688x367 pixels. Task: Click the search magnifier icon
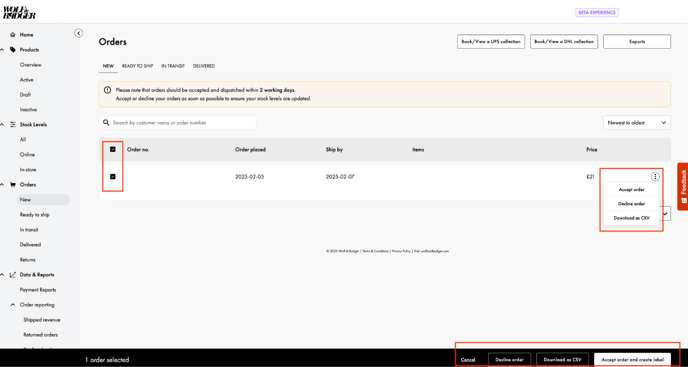pos(106,123)
